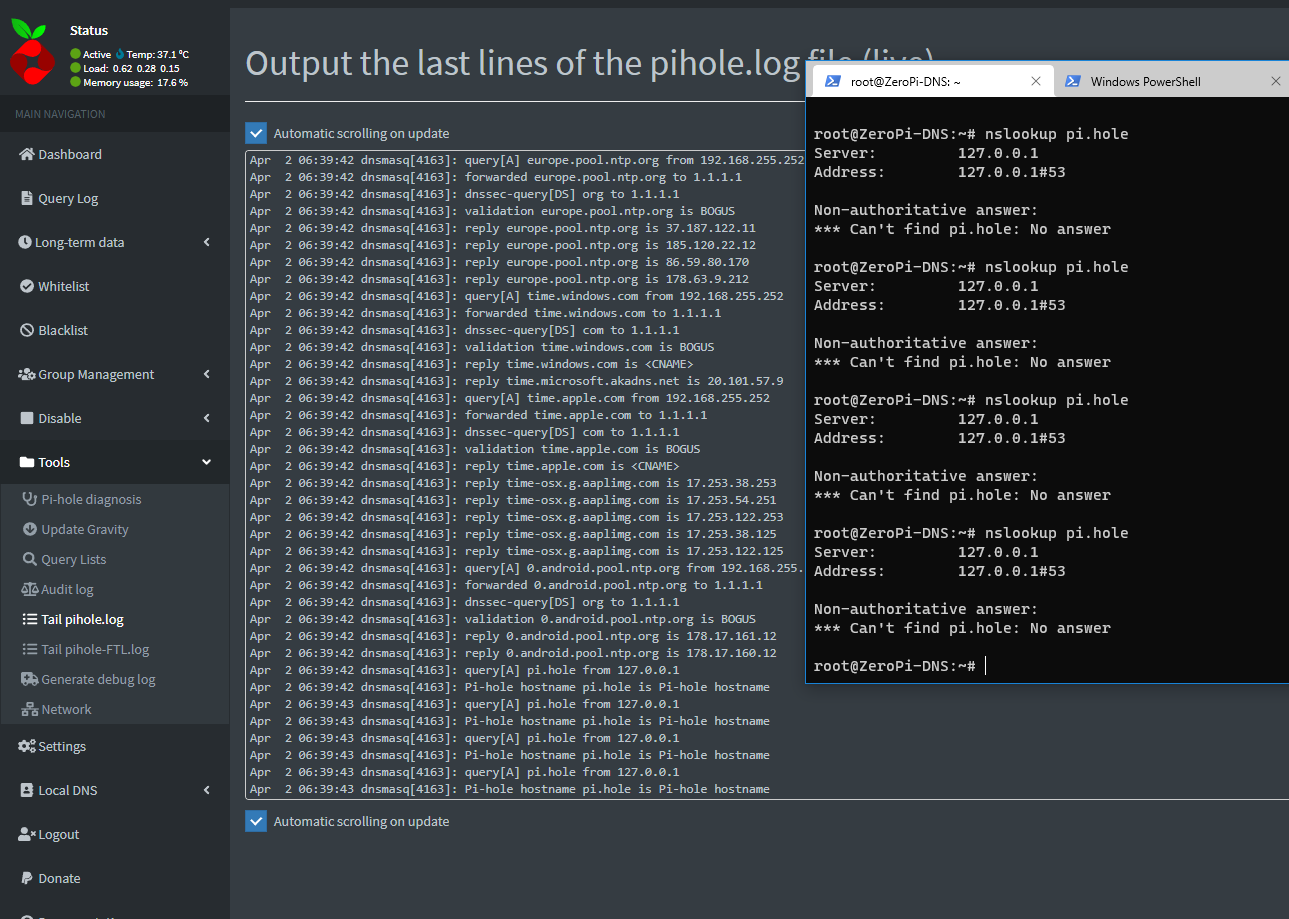Click the Pi-hole raspberry logo
This screenshot has height=919, width=1289.
pyautogui.click(x=32, y=52)
